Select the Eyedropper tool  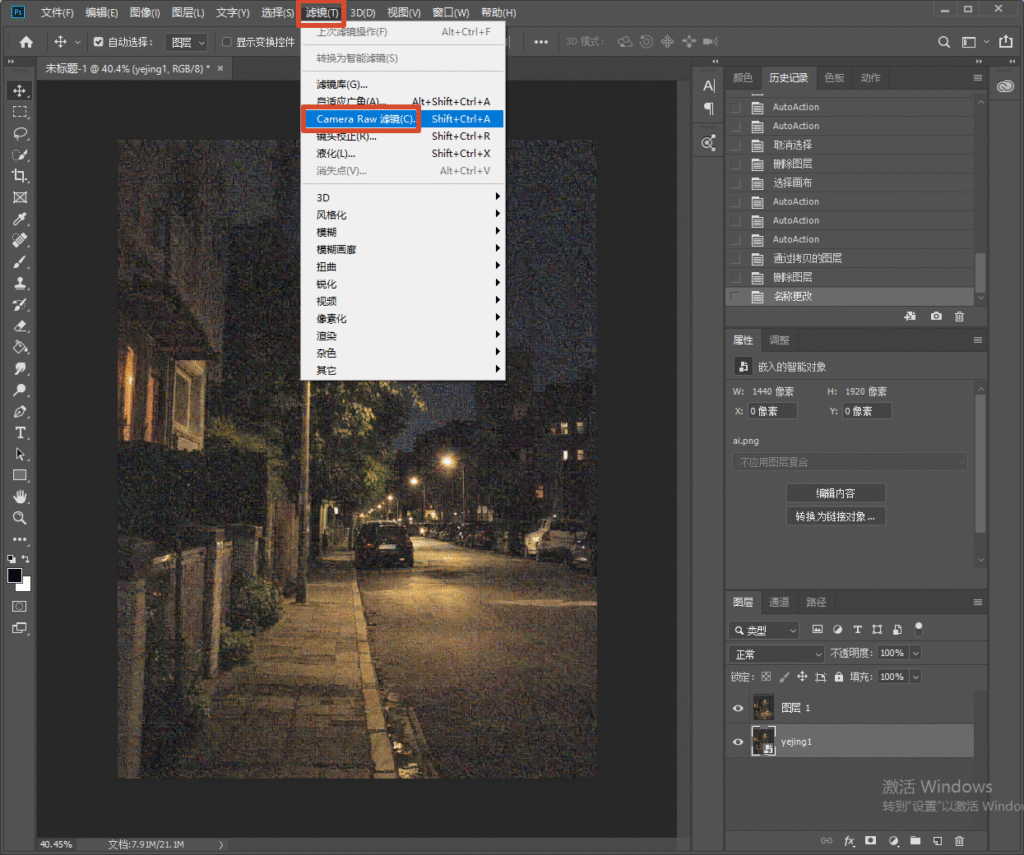20,219
